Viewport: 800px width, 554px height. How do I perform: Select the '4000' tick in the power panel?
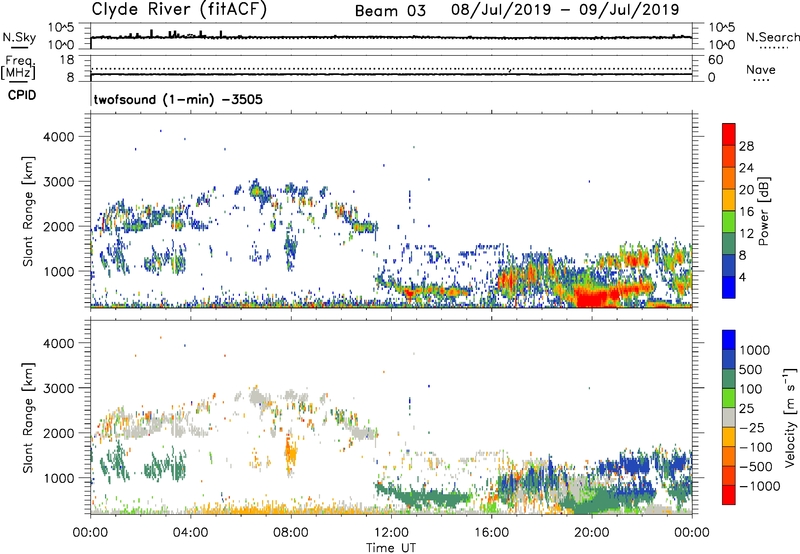(x=58, y=137)
